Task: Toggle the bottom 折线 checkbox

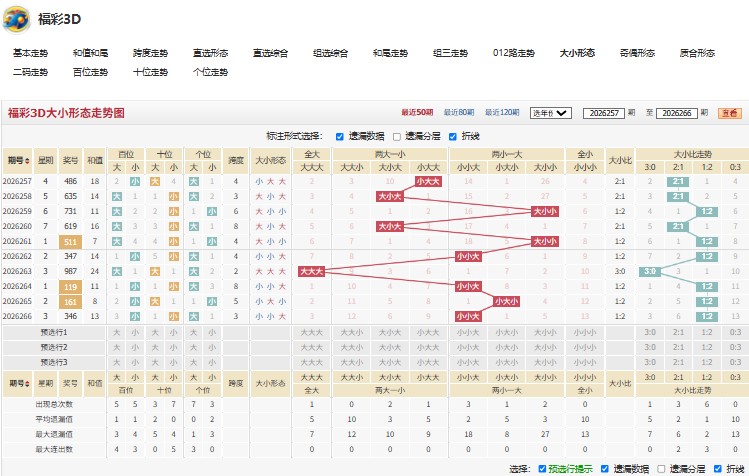Action: (x=717, y=469)
